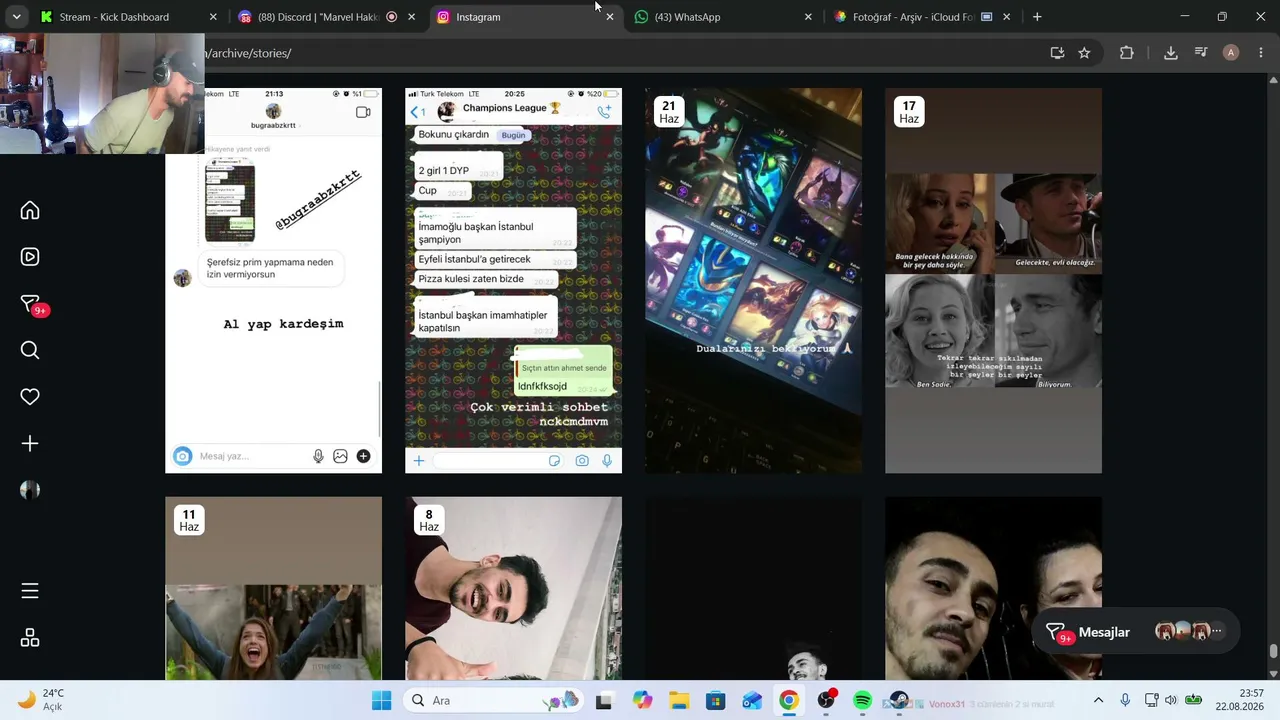Show hidden system tray icons
The image size is (1280, 720).
pyautogui.click(x=1098, y=701)
